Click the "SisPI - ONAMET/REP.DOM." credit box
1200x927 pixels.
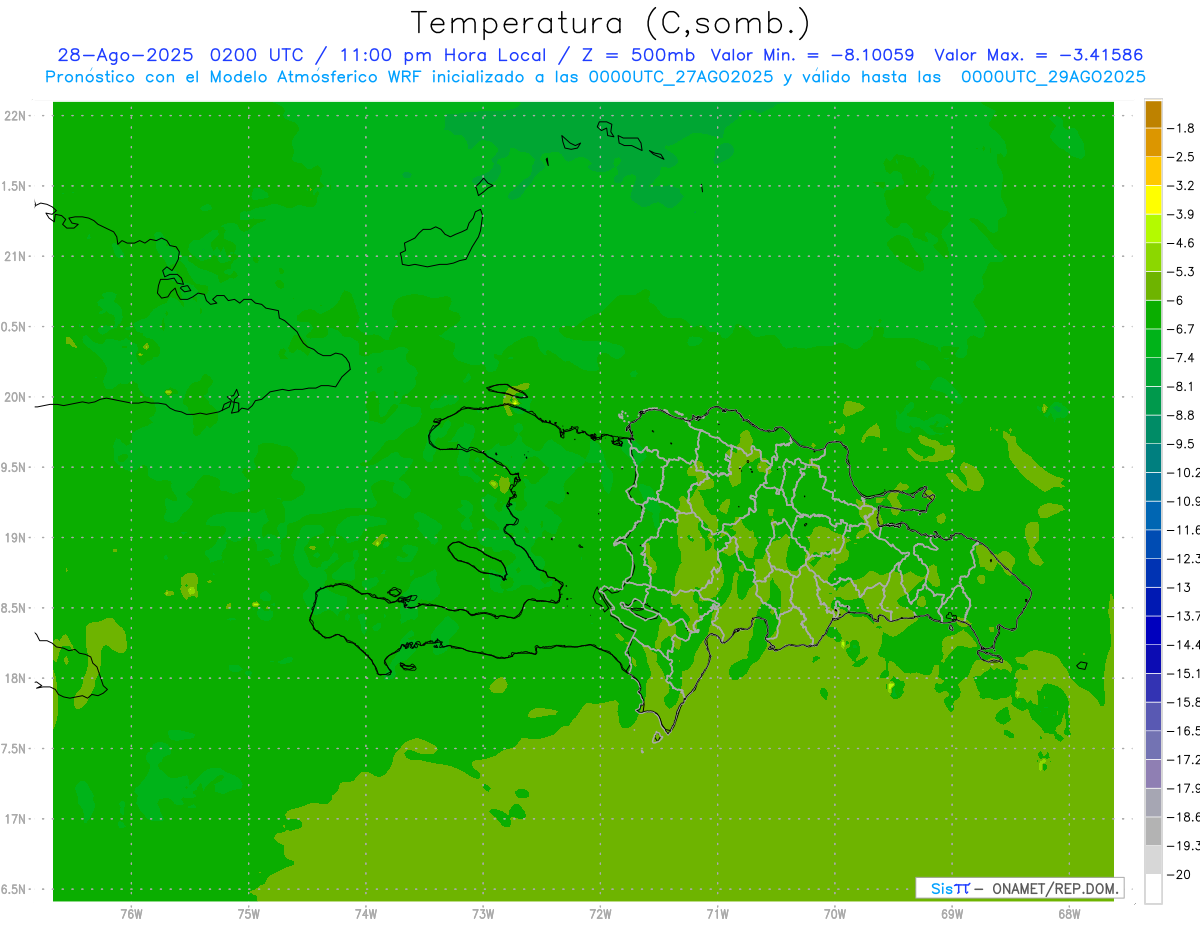(x=1019, y=888)
